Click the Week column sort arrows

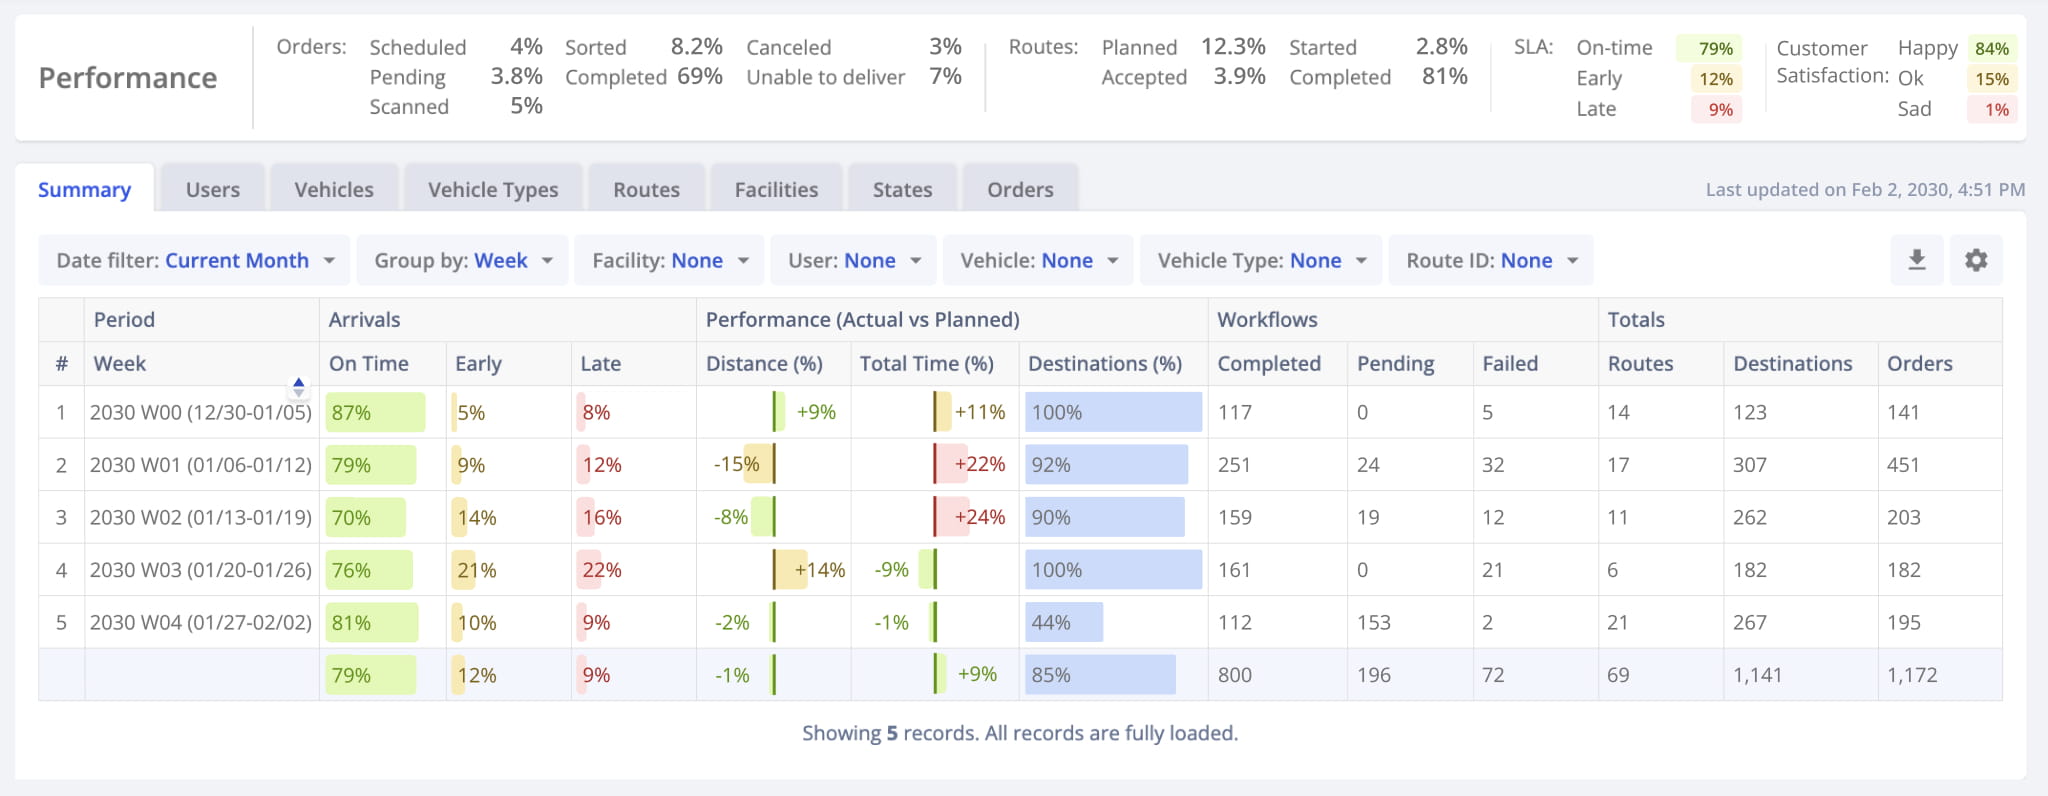click(298, 386)
